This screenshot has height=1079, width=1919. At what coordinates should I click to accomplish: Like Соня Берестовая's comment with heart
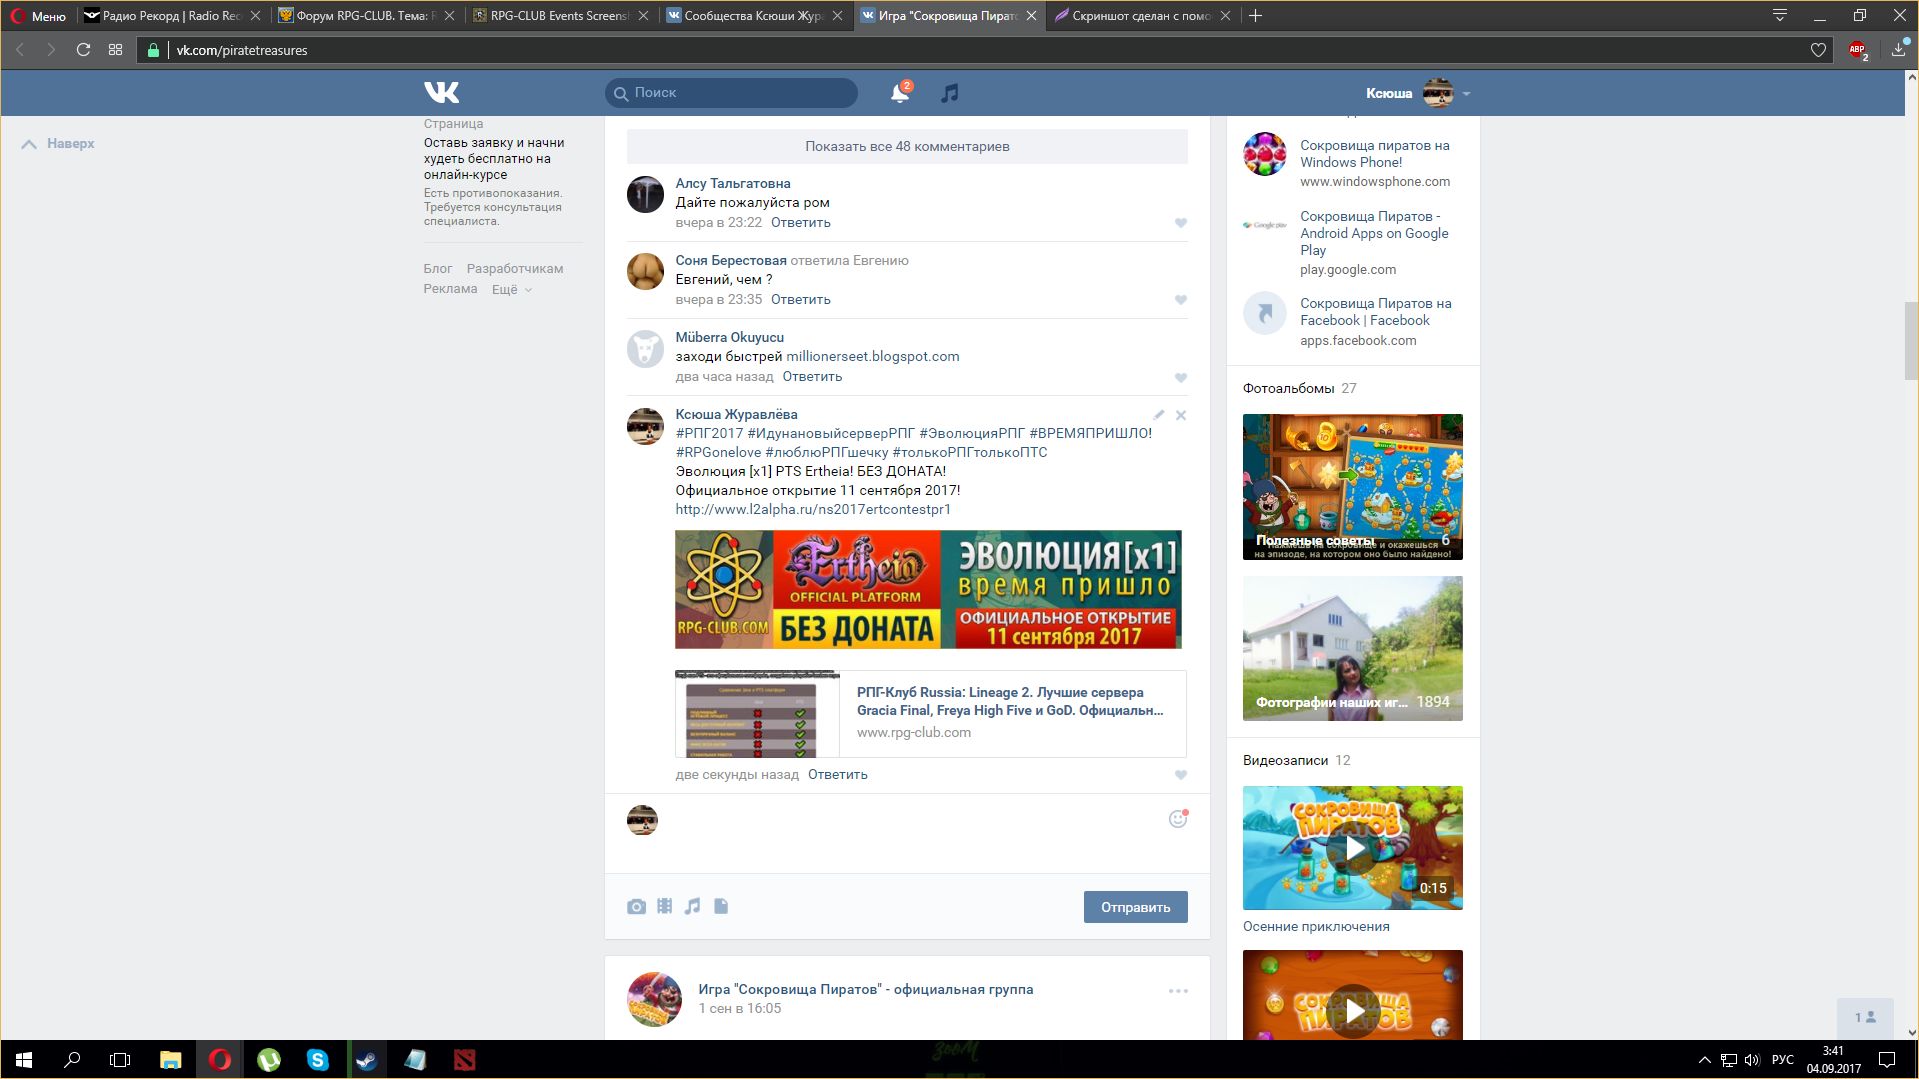(1180, 300)
